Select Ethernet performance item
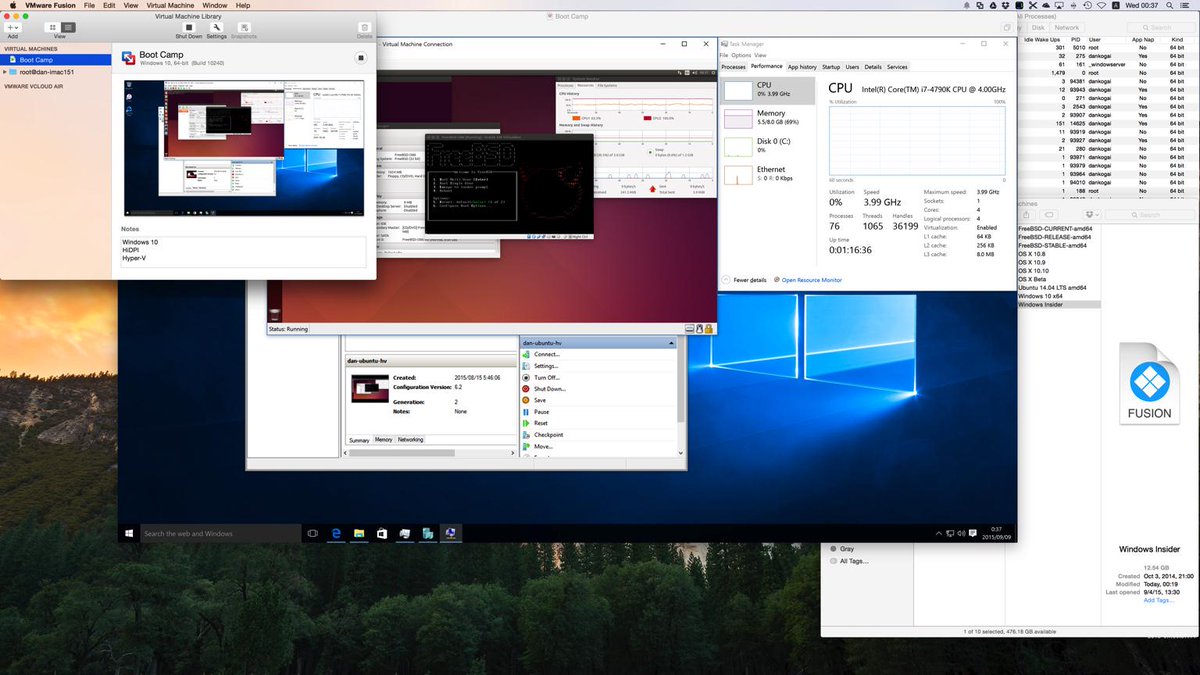This screenshot has height=675, width=1200. tap(768, 174)
